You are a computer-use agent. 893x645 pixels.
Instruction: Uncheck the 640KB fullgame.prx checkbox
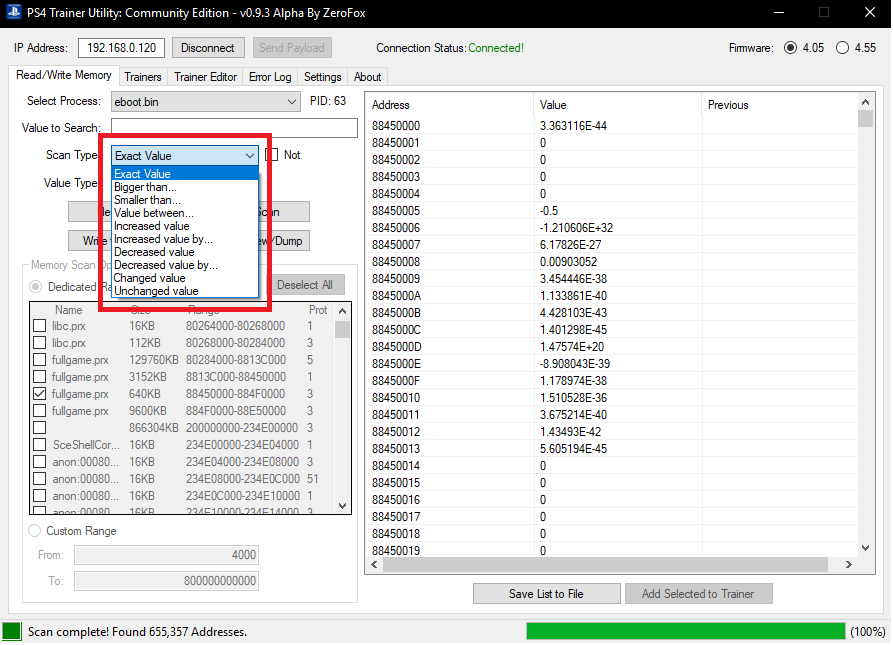[x=39, y=394]
